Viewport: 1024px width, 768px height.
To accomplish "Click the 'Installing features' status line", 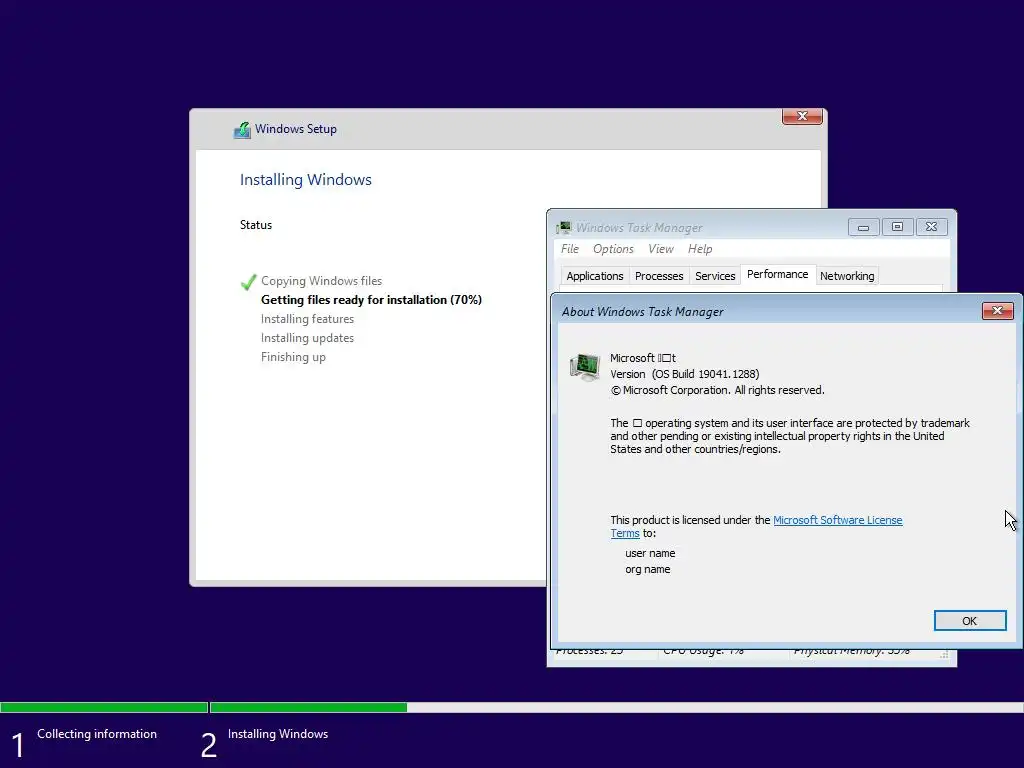I will click(x=307, y=319).
